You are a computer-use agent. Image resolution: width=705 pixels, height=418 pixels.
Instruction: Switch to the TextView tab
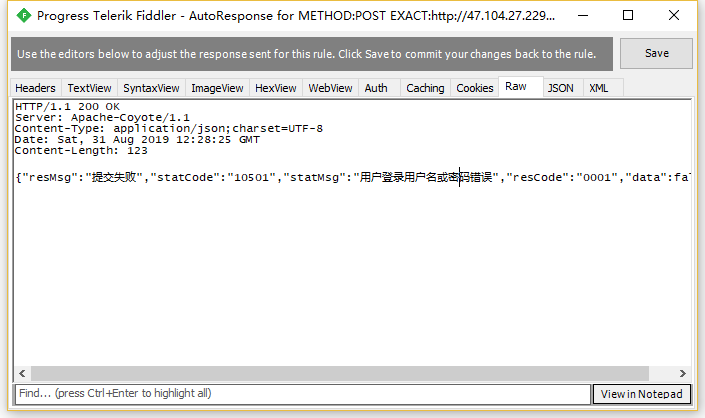point(89,88)
